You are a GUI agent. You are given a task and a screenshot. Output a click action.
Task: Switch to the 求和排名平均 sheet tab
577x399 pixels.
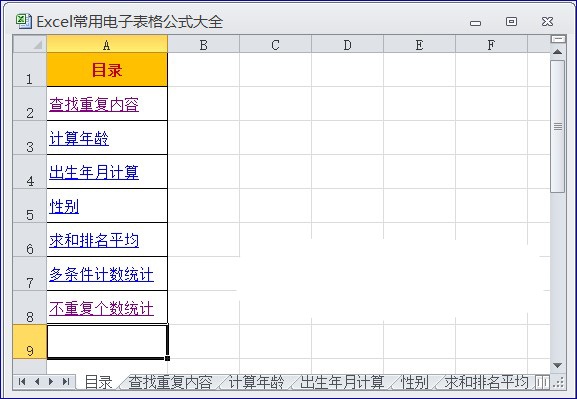pyautogui.click(x=486, y=382)
